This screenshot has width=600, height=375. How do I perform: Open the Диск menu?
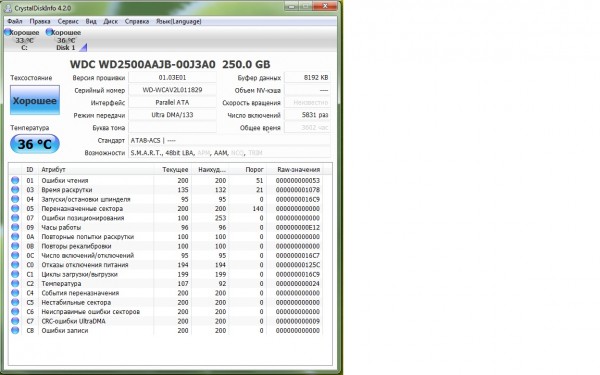tap(111, 21)
